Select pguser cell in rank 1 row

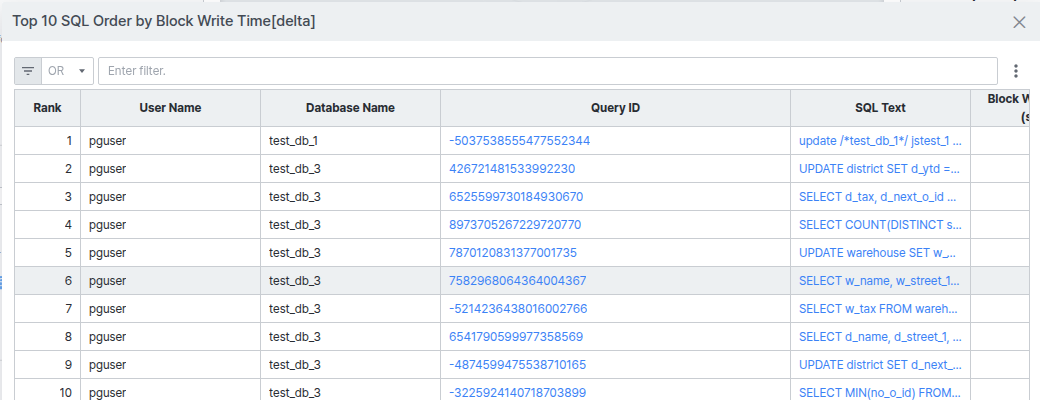170,141
